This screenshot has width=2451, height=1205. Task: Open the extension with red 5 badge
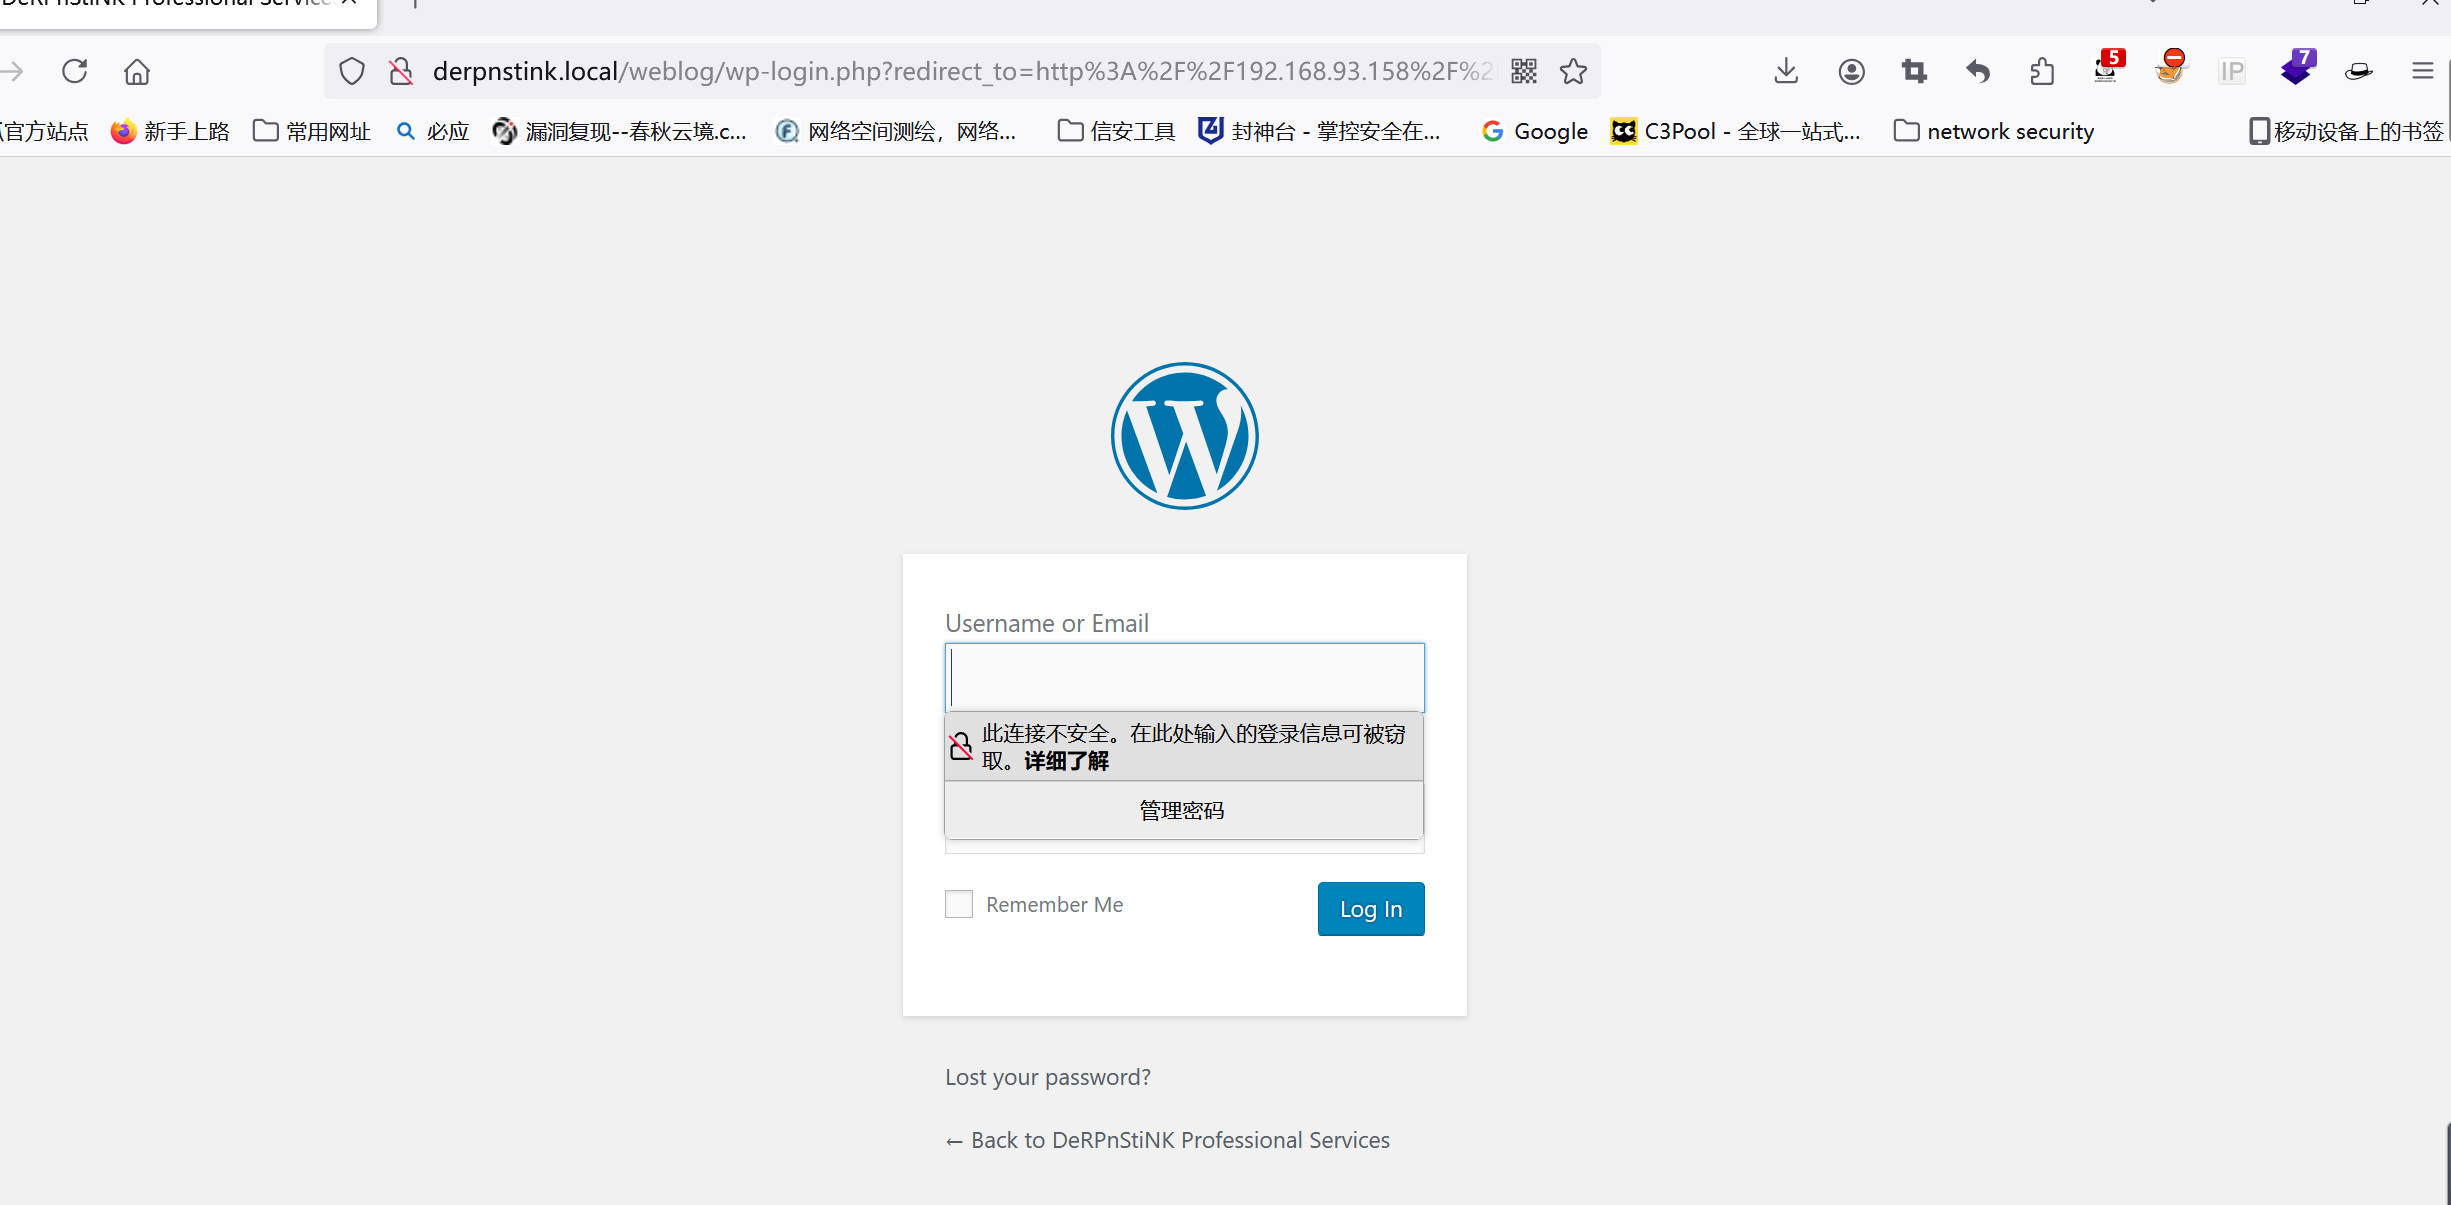click(x=2107, y=68)
